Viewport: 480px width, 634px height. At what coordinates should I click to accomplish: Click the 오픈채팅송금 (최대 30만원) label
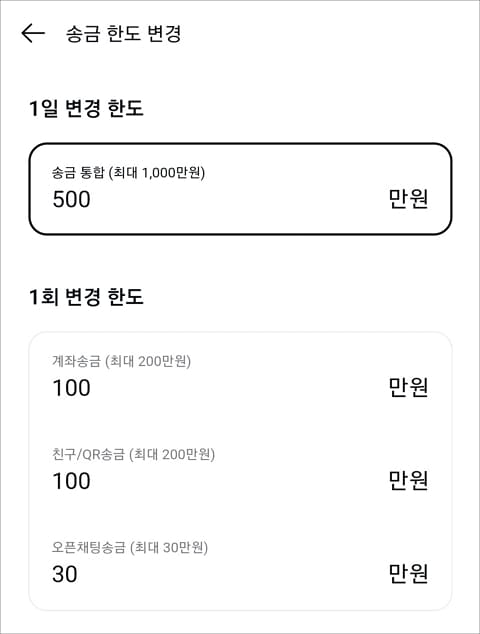[x=130, y=547]
